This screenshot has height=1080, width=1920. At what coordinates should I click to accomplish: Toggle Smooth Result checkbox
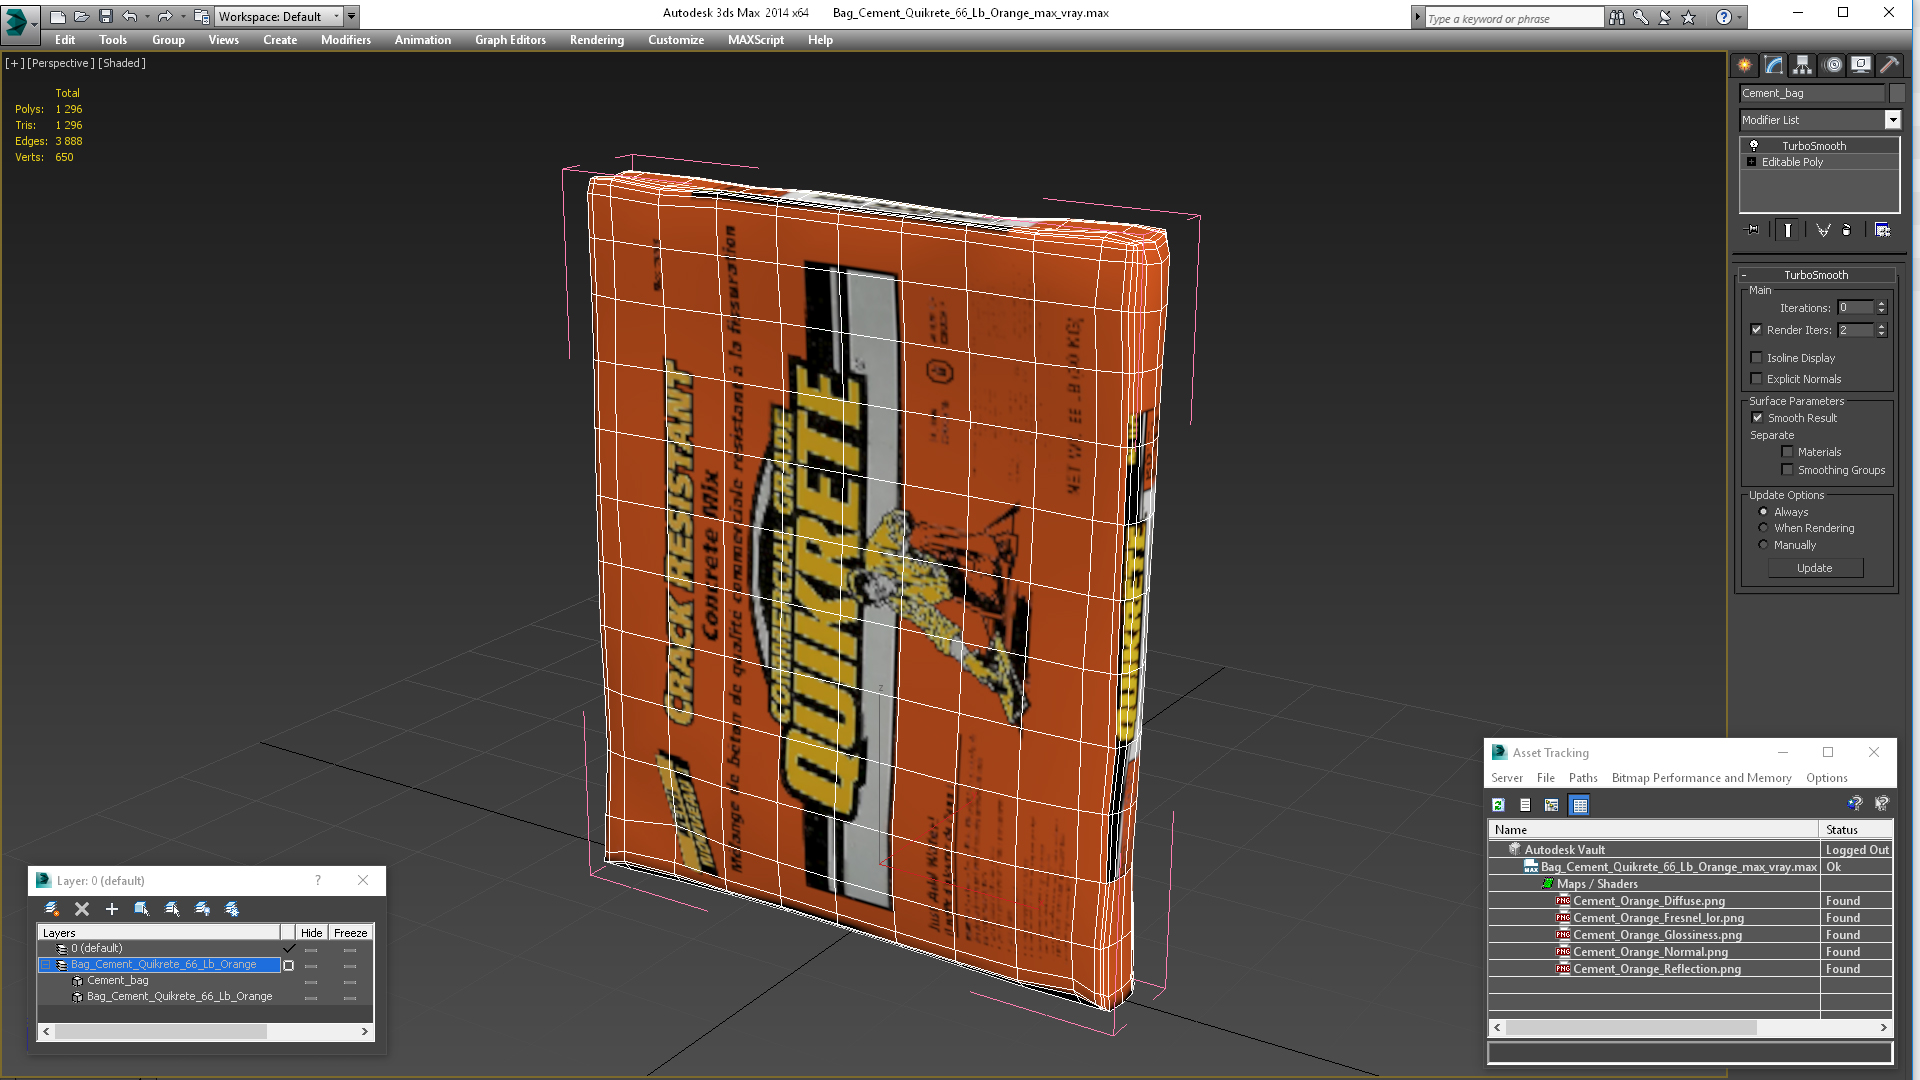(1757, 418)
